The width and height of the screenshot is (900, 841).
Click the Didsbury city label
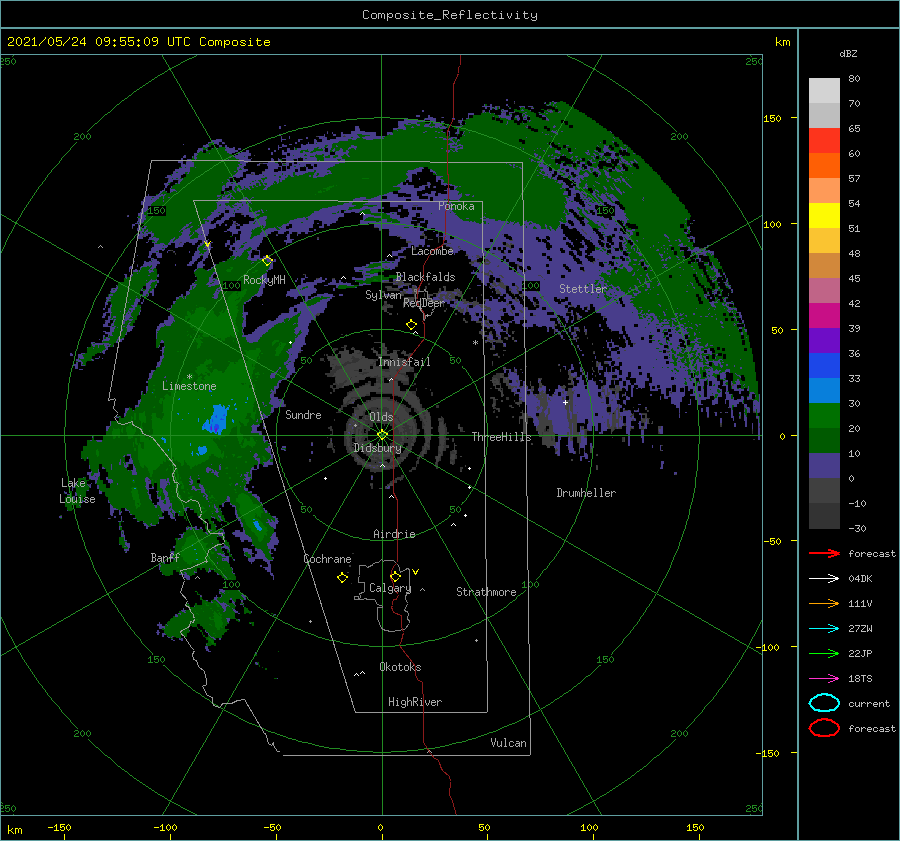click(x=378, y=448)
